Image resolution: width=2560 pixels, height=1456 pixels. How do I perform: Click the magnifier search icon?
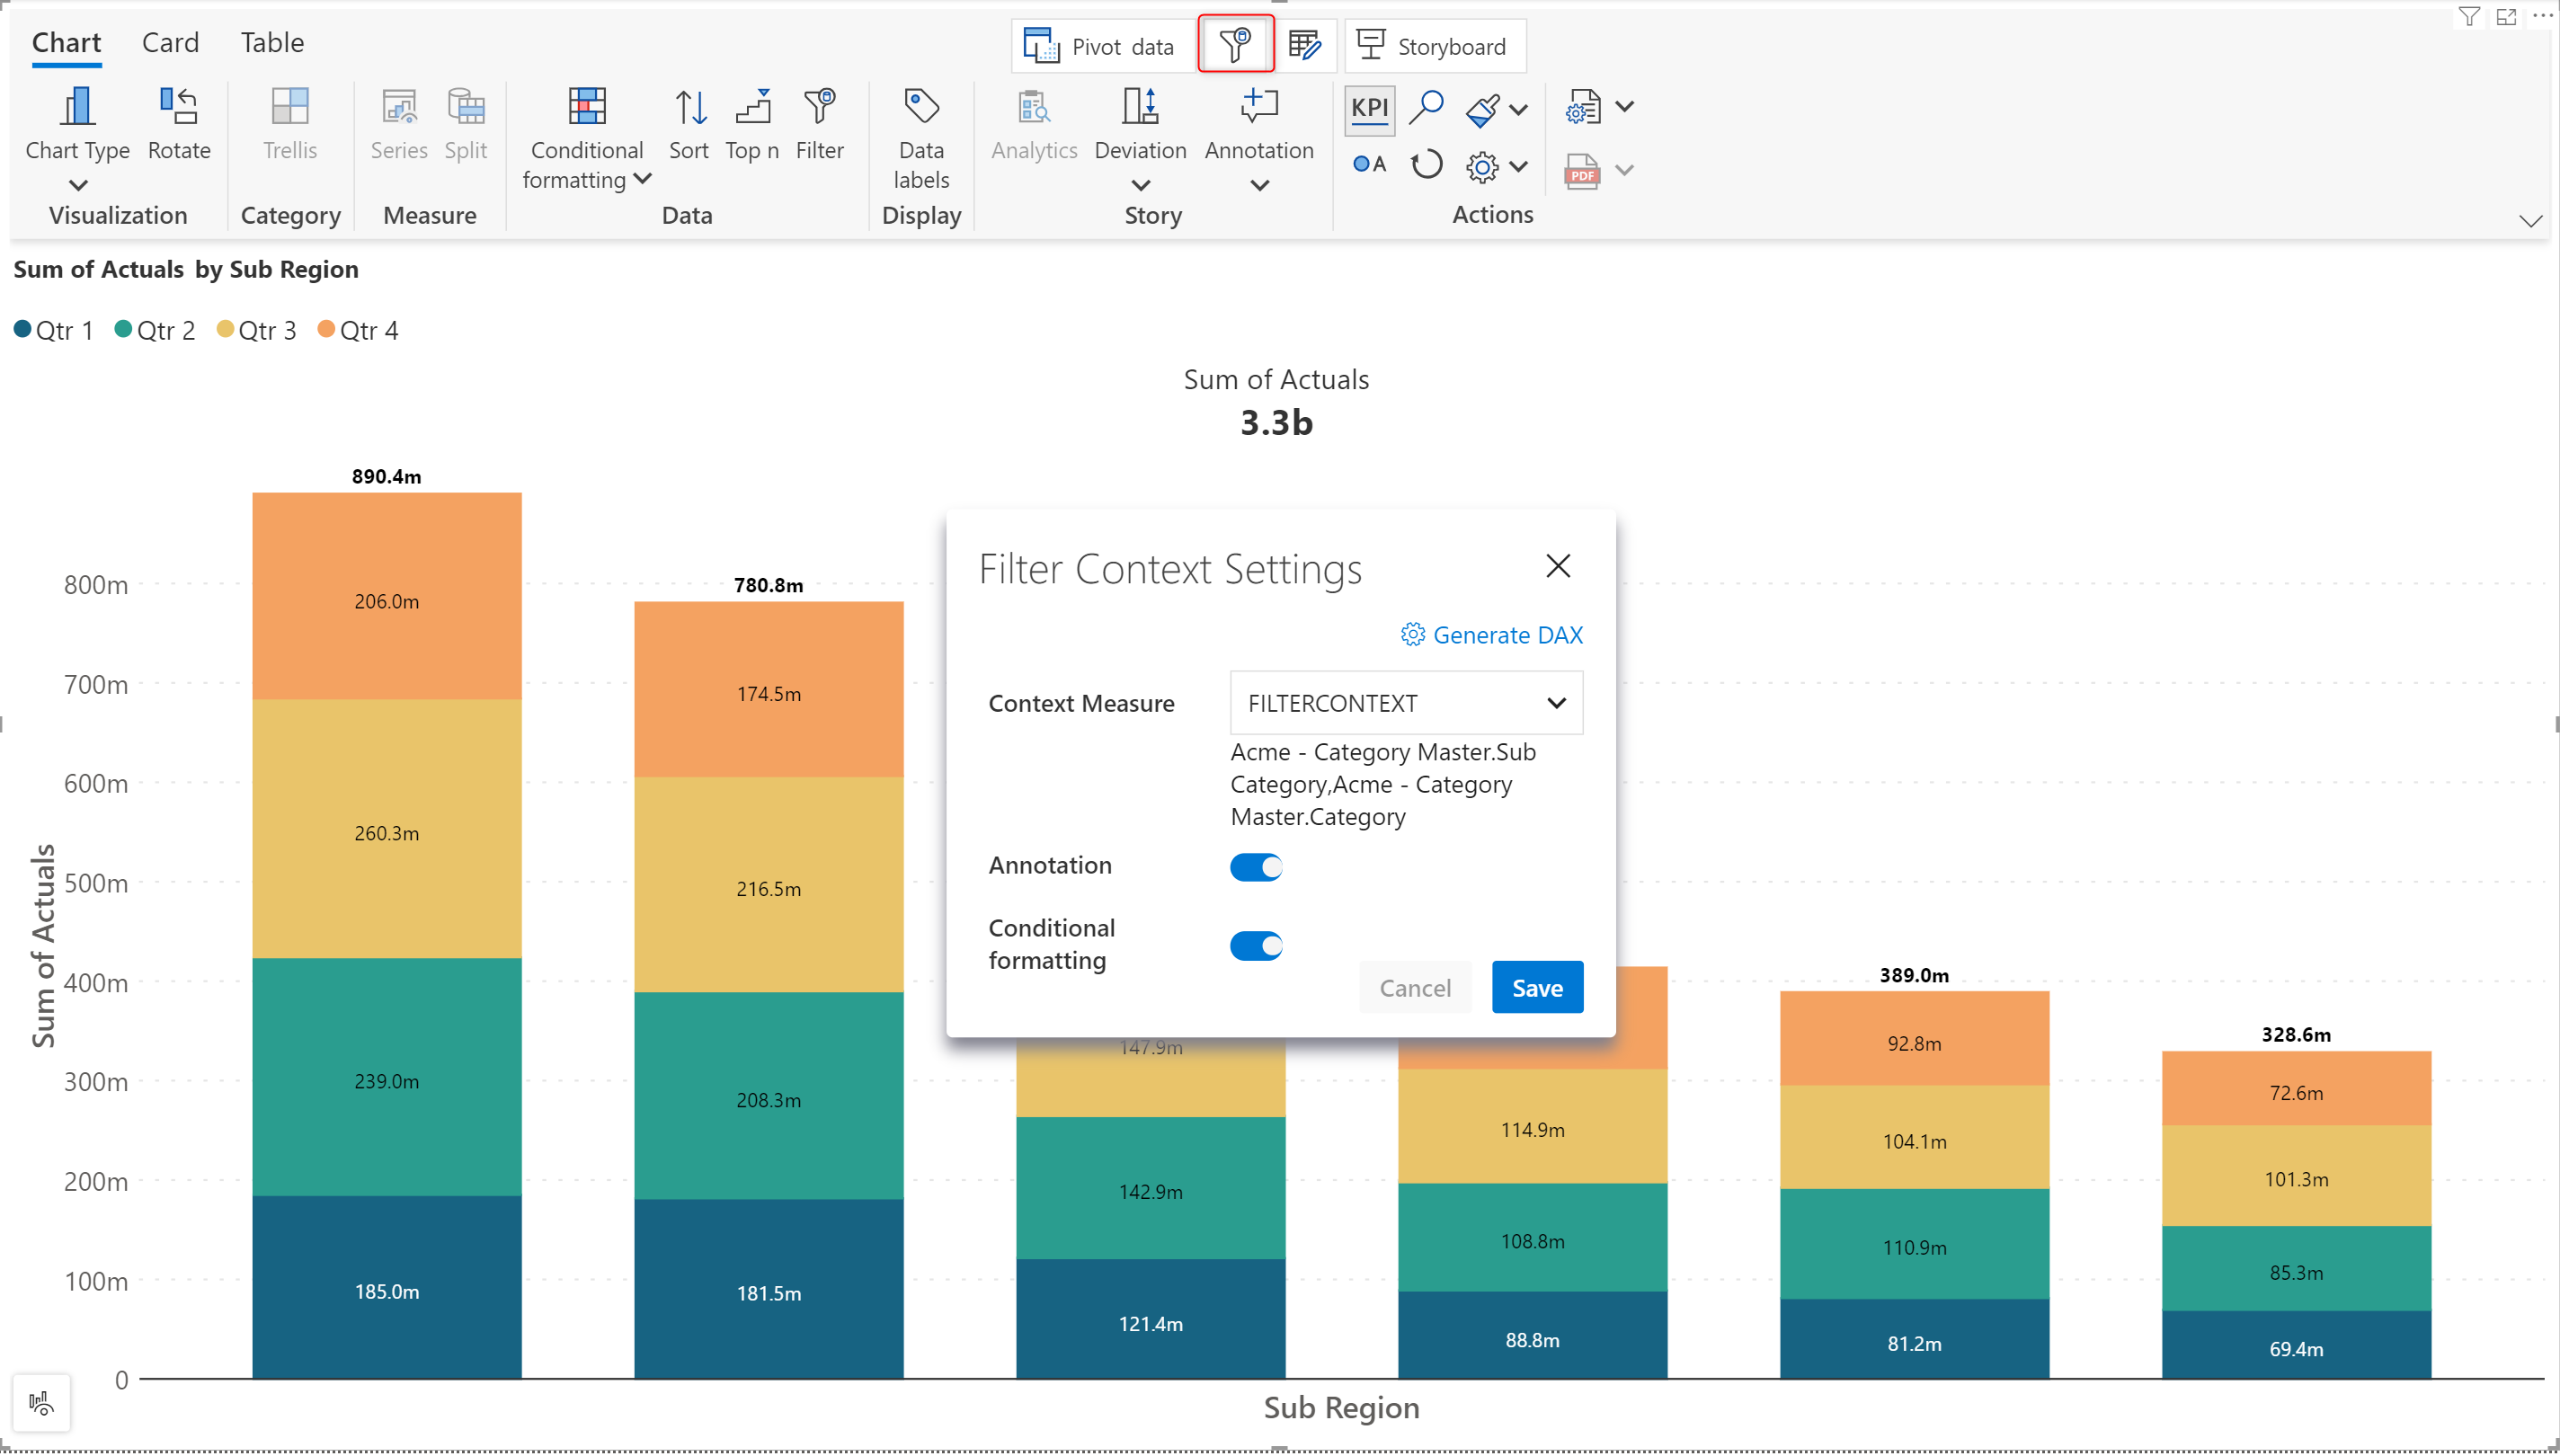(1426, 107)
